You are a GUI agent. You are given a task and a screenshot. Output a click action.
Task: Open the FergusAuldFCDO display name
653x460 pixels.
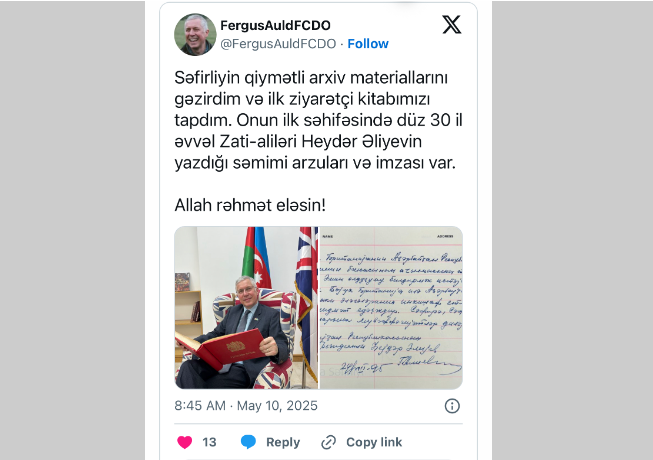tap(275, 25)
